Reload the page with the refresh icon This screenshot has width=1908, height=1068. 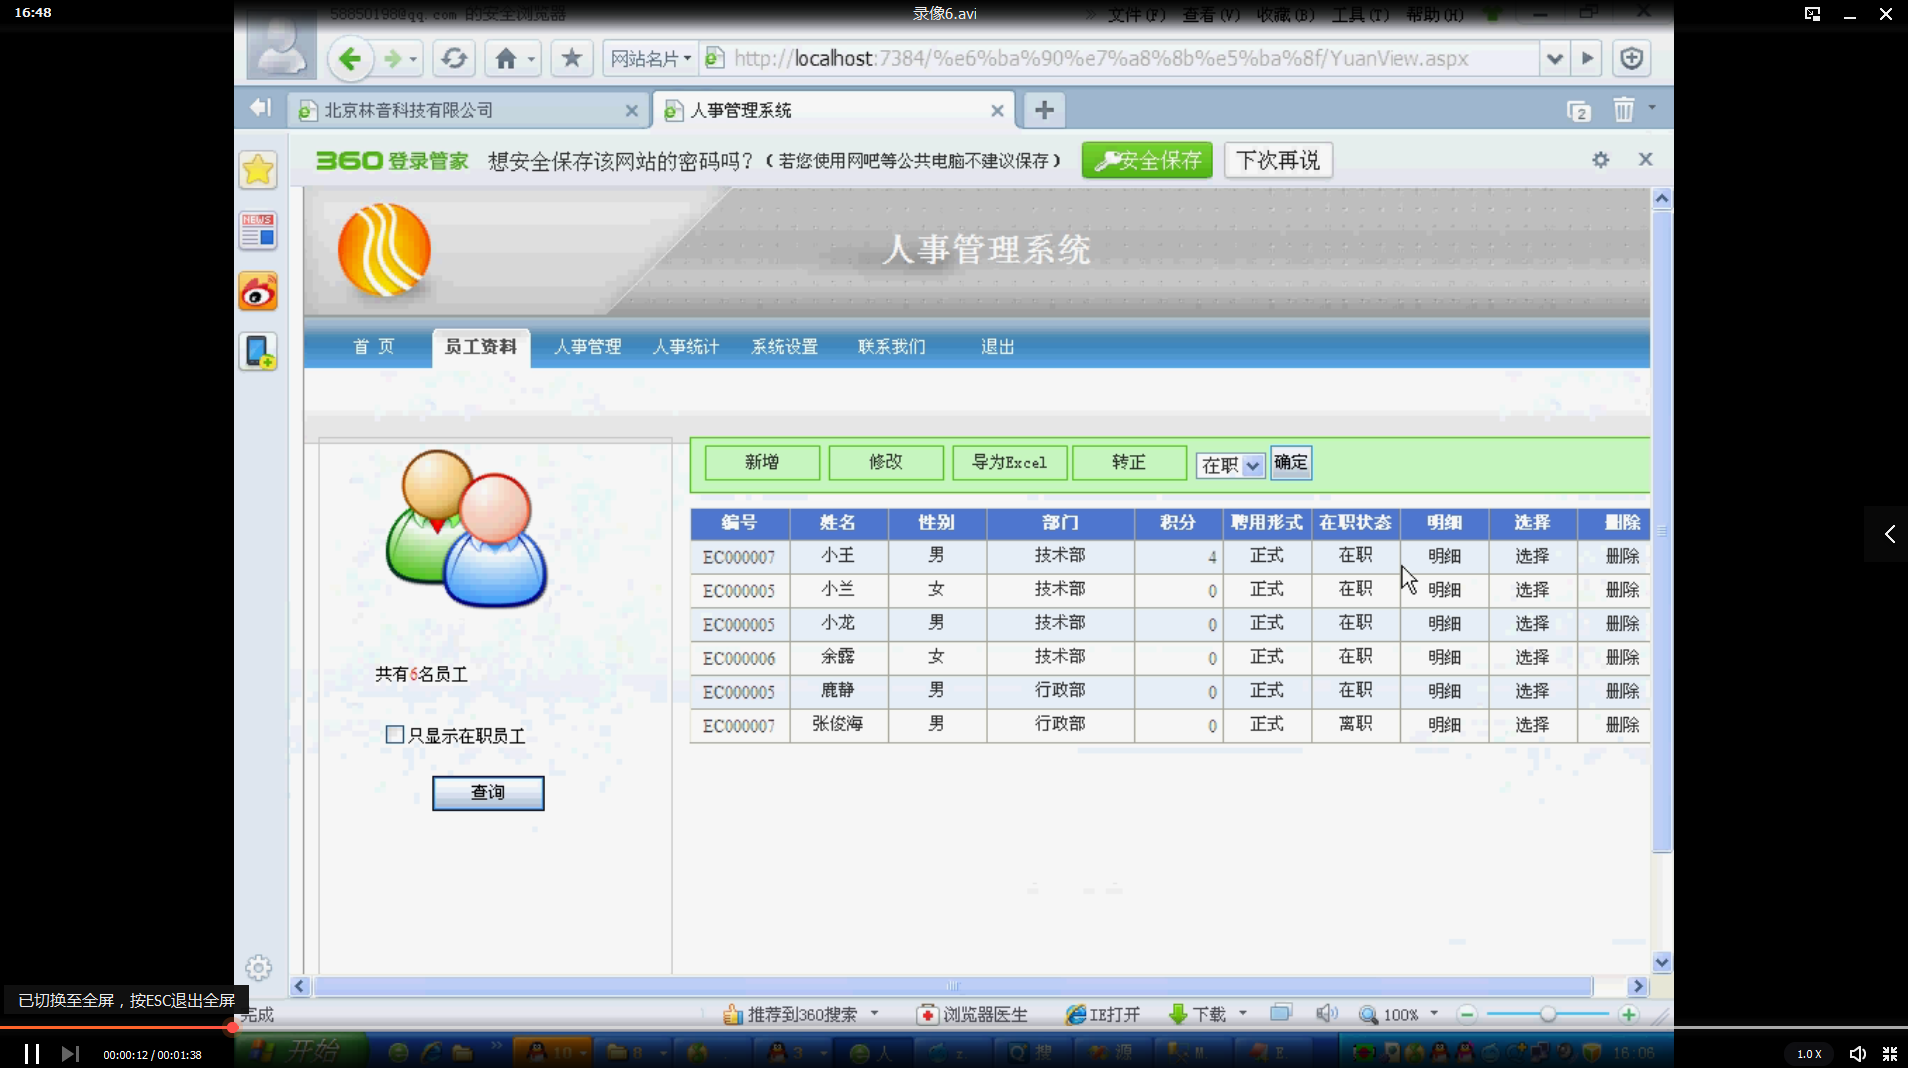[454, 59]
